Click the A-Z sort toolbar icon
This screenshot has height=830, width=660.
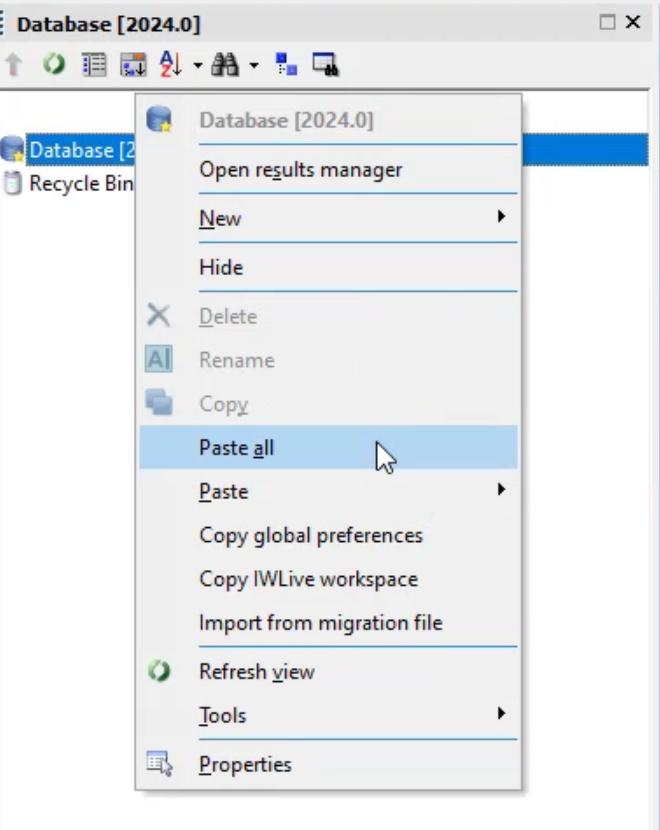point(171,64)
